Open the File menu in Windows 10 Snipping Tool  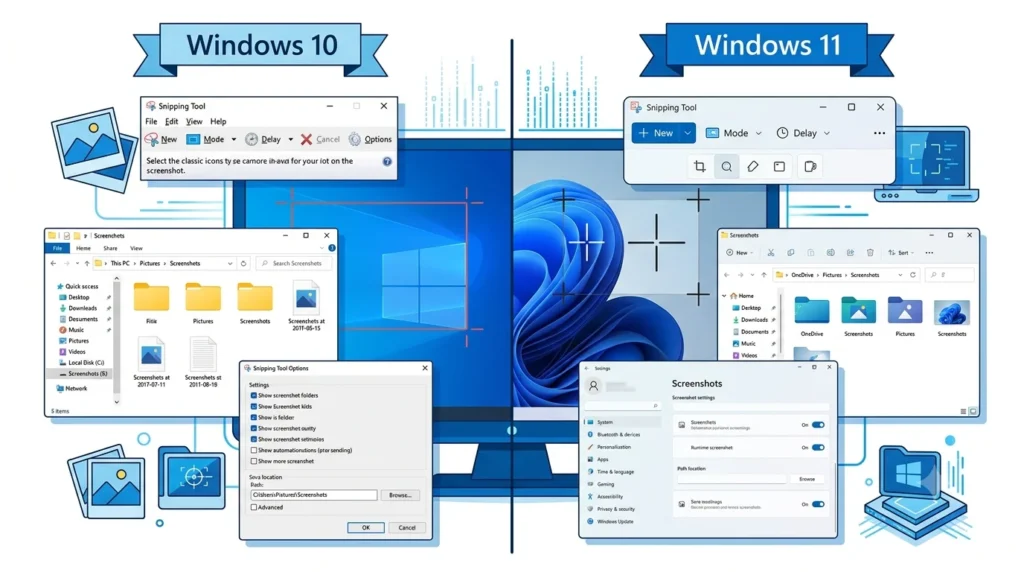pyautogui.click(x=151, y=121)
